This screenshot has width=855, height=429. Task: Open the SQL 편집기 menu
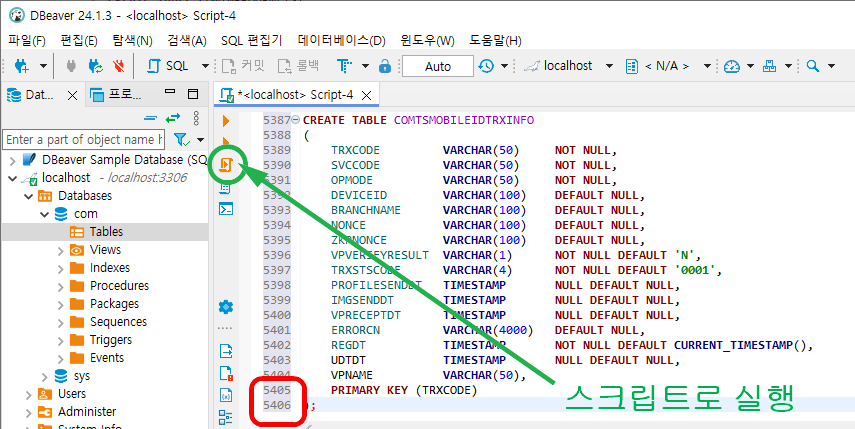(x=252, y=41)
